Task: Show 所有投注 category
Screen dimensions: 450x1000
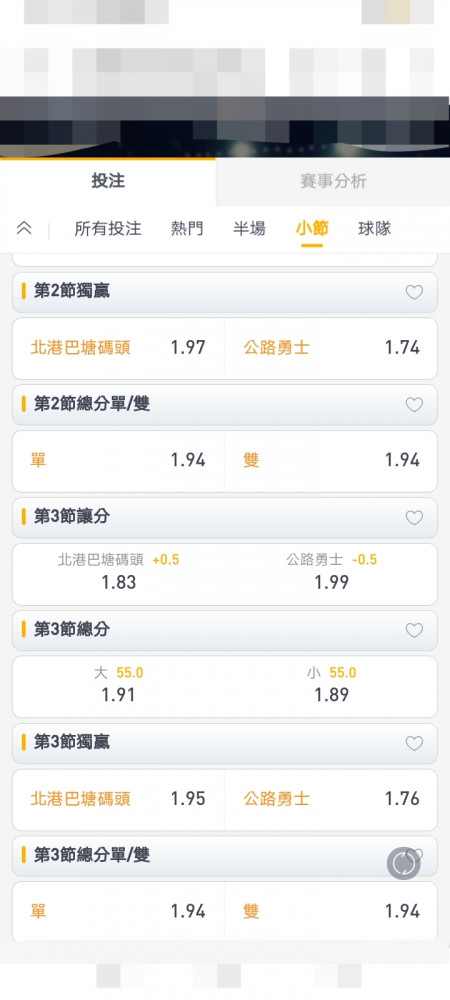Action: coord(108,228)
